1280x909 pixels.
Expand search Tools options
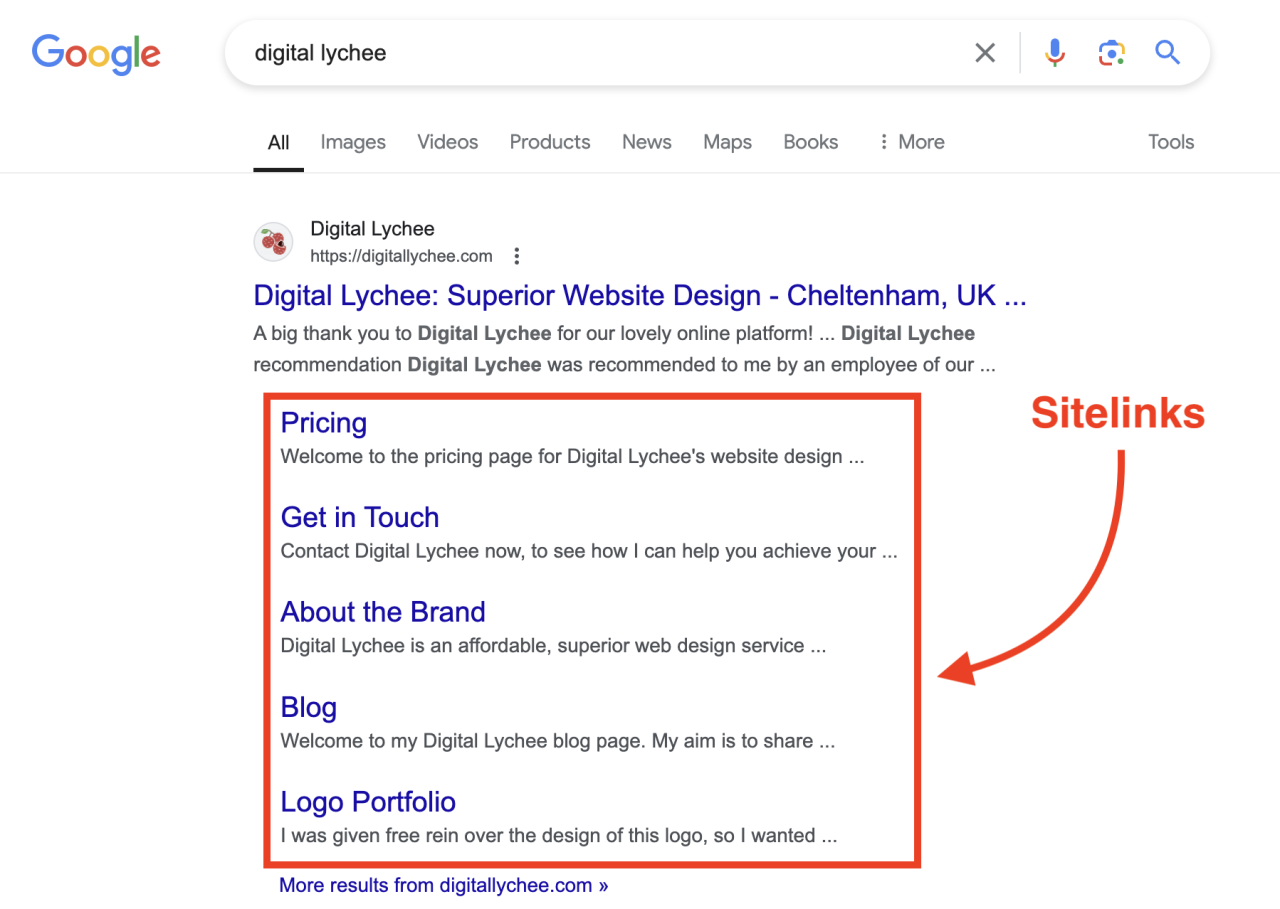click(1170, 141)
